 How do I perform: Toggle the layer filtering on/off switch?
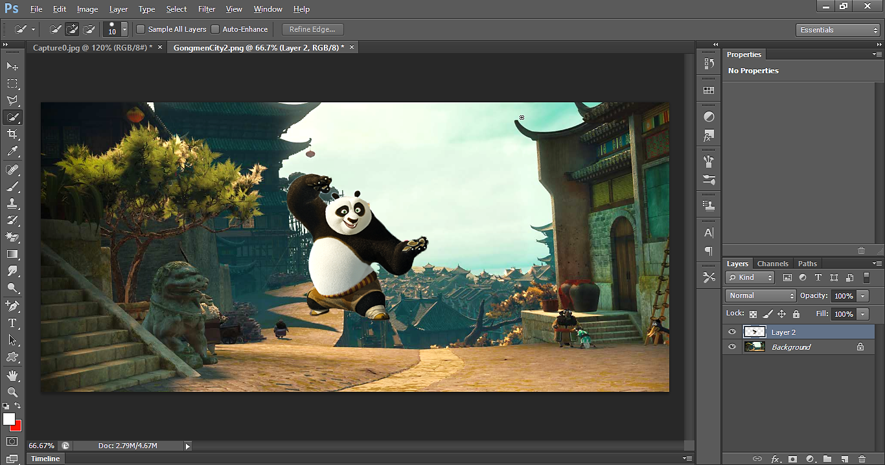pyautogui.click(x=866, y=277)
